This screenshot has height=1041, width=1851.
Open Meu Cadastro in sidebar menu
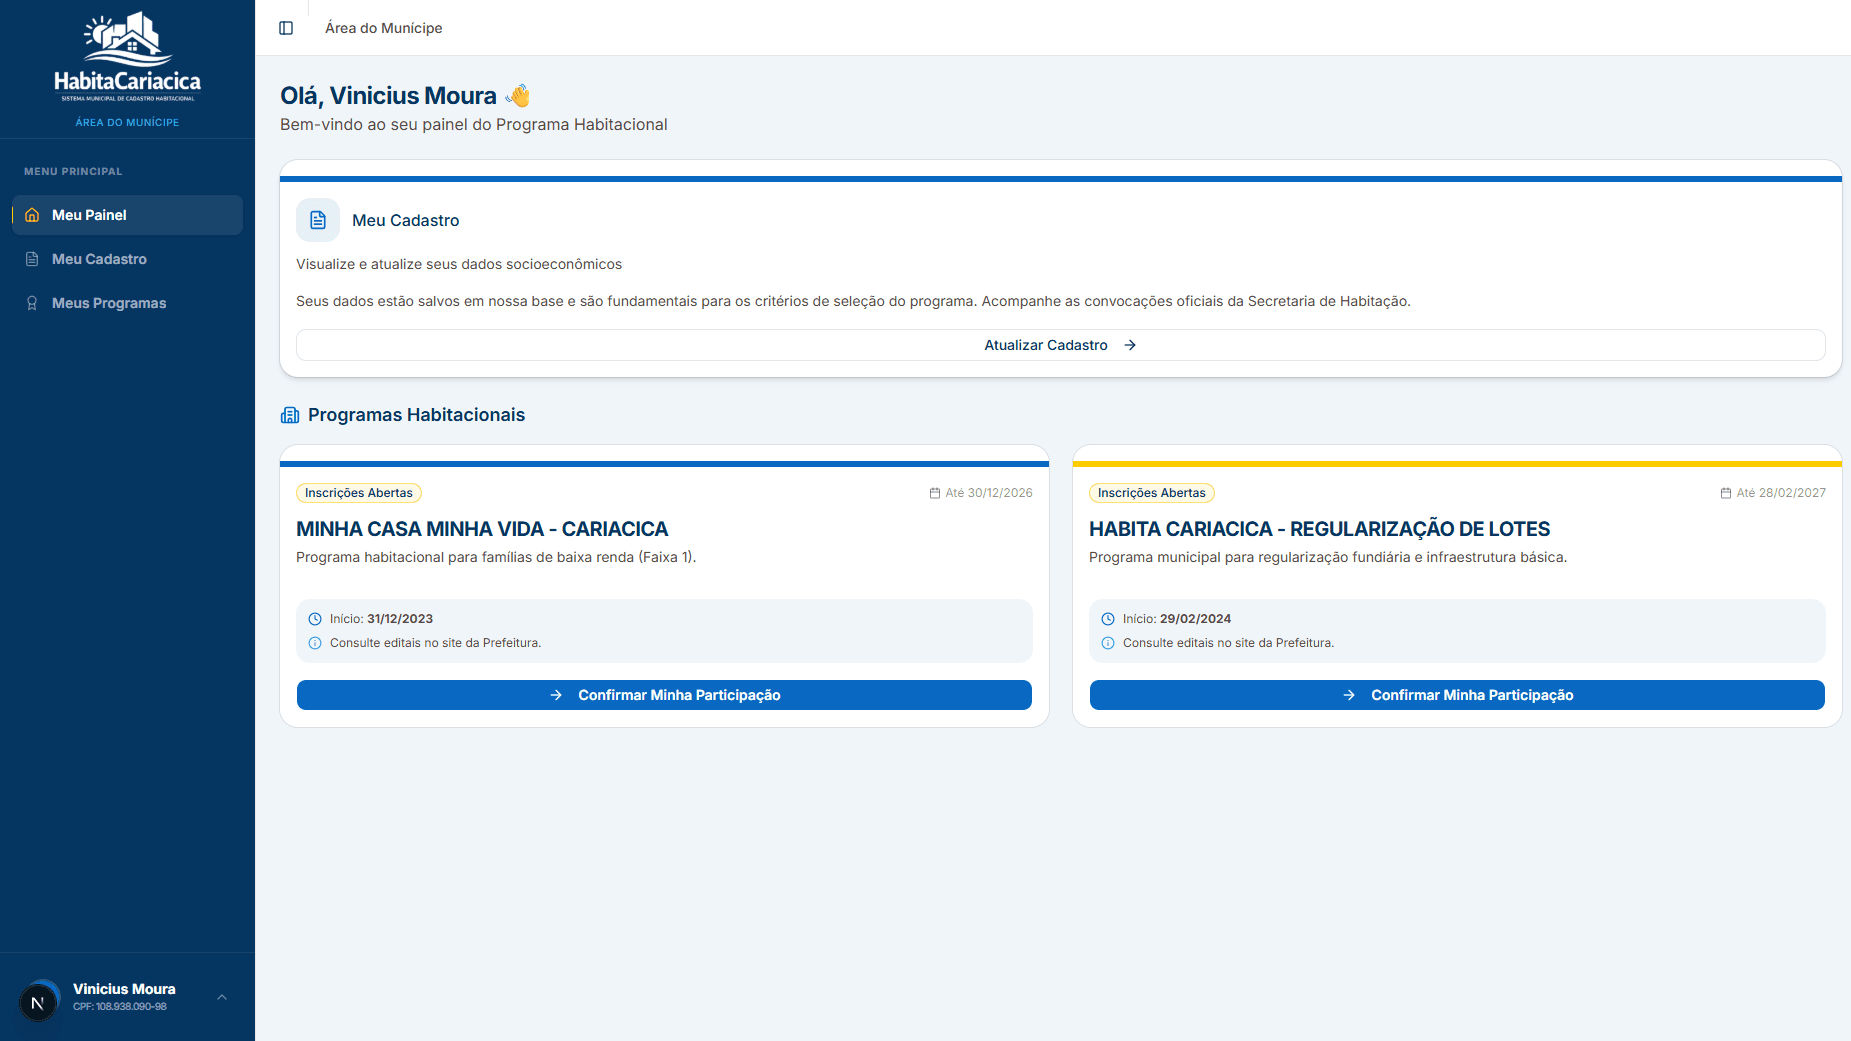pyautogui.click(x=127, y=259)
